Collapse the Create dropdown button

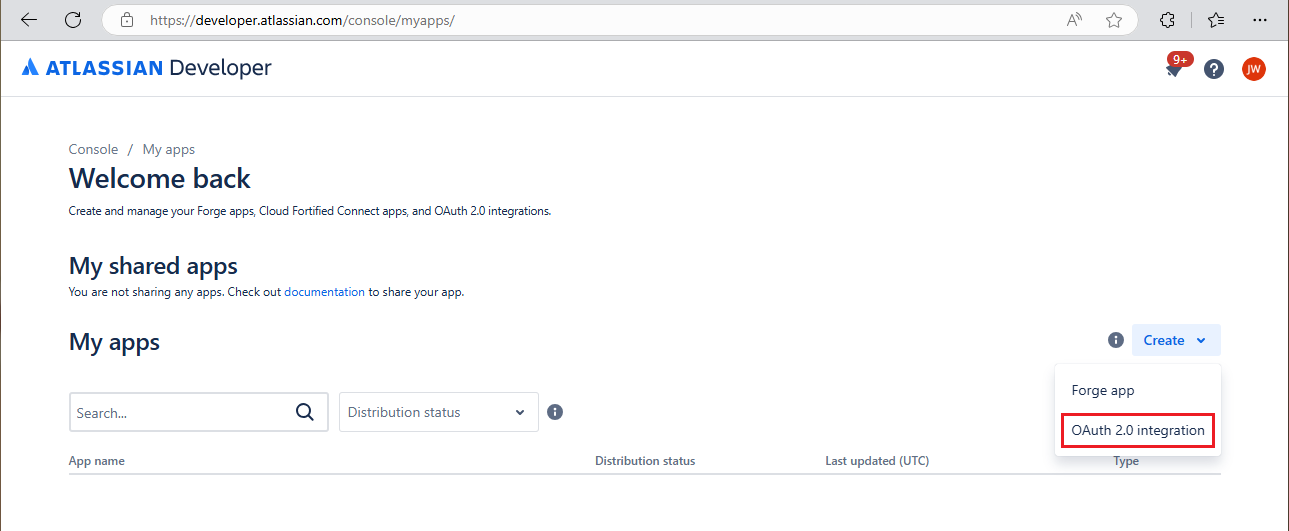click(x=1175, y=340)
